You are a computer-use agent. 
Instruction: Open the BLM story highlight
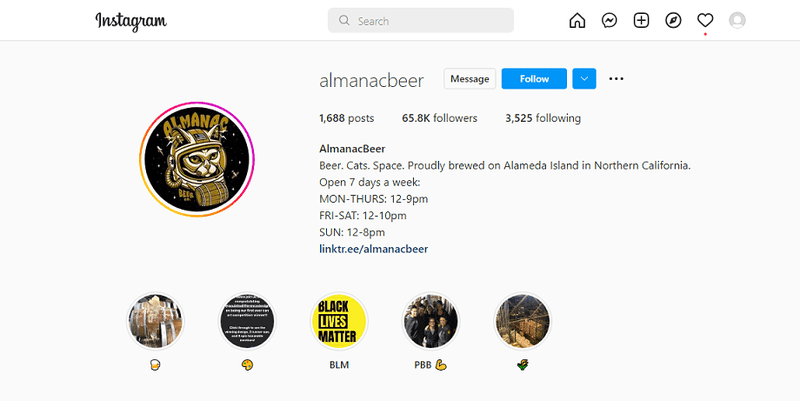pos(339,321)
